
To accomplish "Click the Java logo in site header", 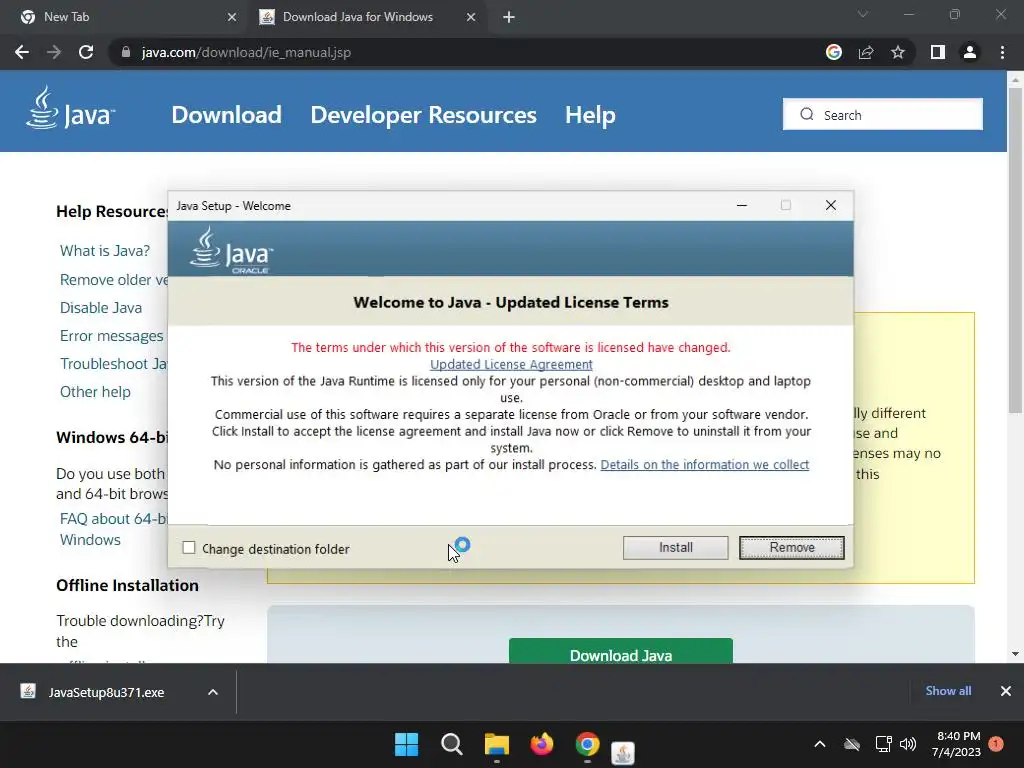I will coord(71,108).
